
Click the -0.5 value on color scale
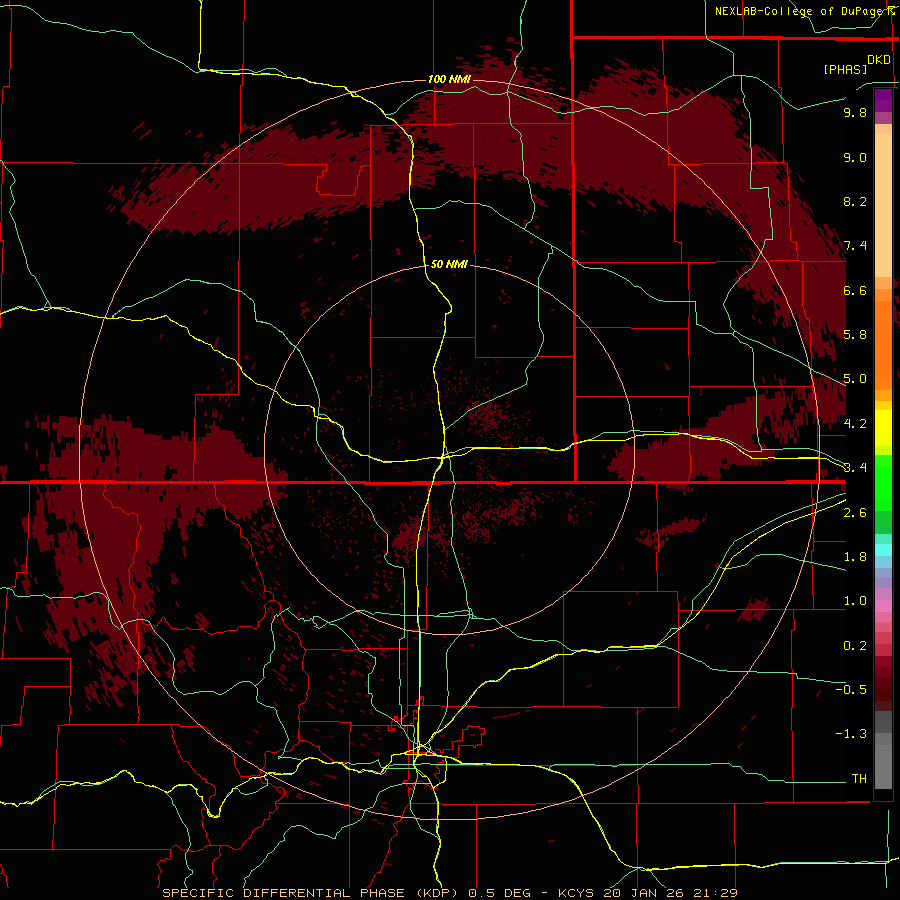[851, 690]
